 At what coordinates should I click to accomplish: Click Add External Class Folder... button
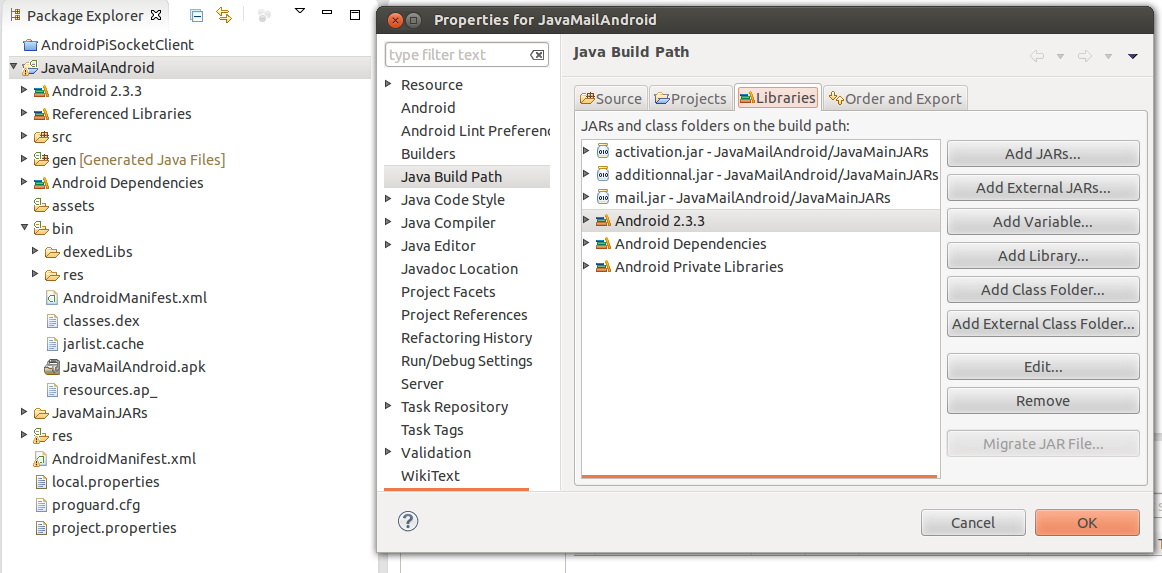pos(1043,324)
